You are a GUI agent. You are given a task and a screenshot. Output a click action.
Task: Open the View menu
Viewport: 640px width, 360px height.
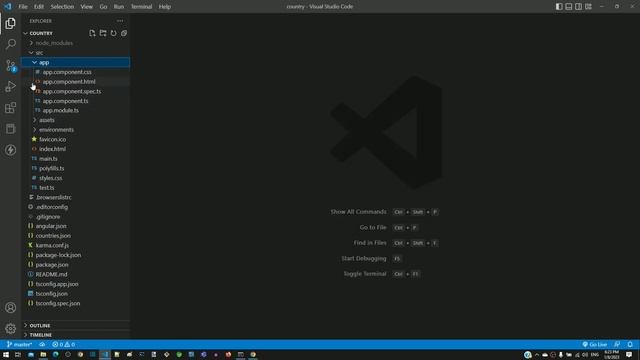point(87,7)
